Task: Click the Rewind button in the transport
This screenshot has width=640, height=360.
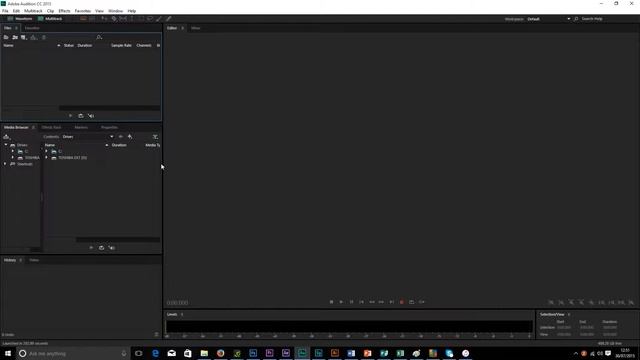Action: pos(371,302)
